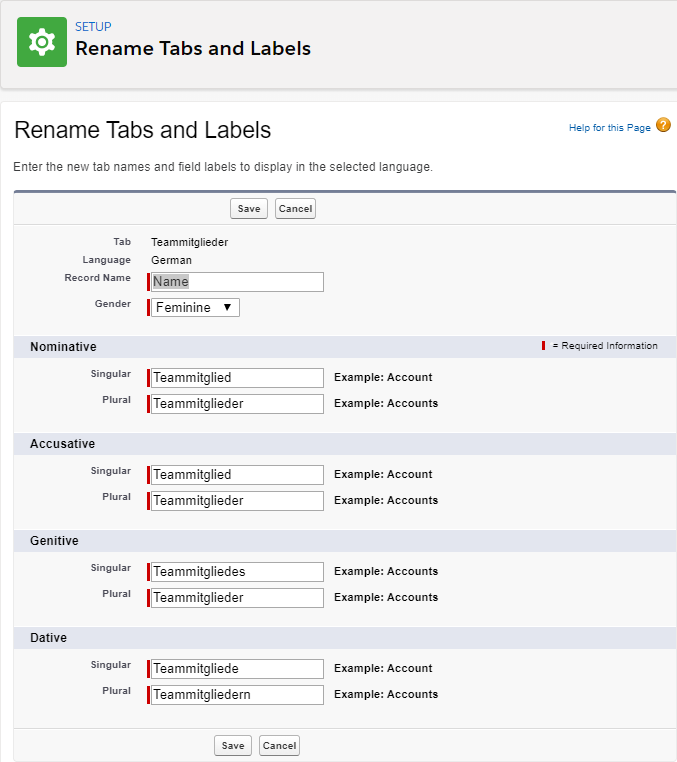Click the top Cancel button
Screen dimensions: 677x762
(295, 209)
